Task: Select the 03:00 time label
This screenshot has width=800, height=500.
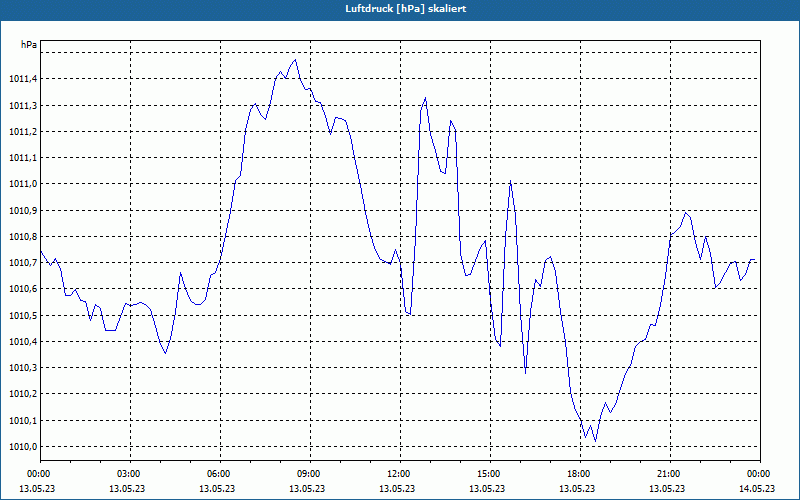Action: (130, 474)
